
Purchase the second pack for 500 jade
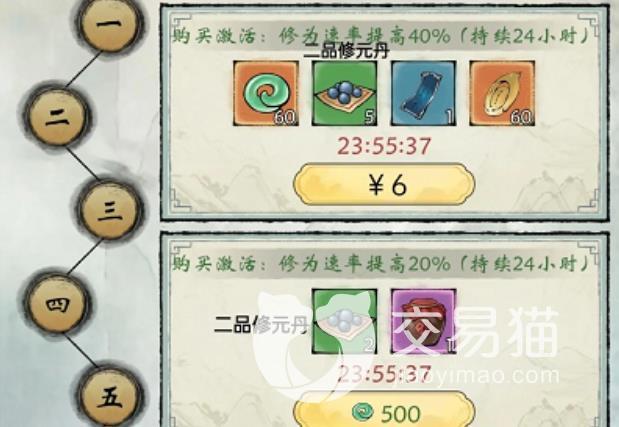point(384,410)
